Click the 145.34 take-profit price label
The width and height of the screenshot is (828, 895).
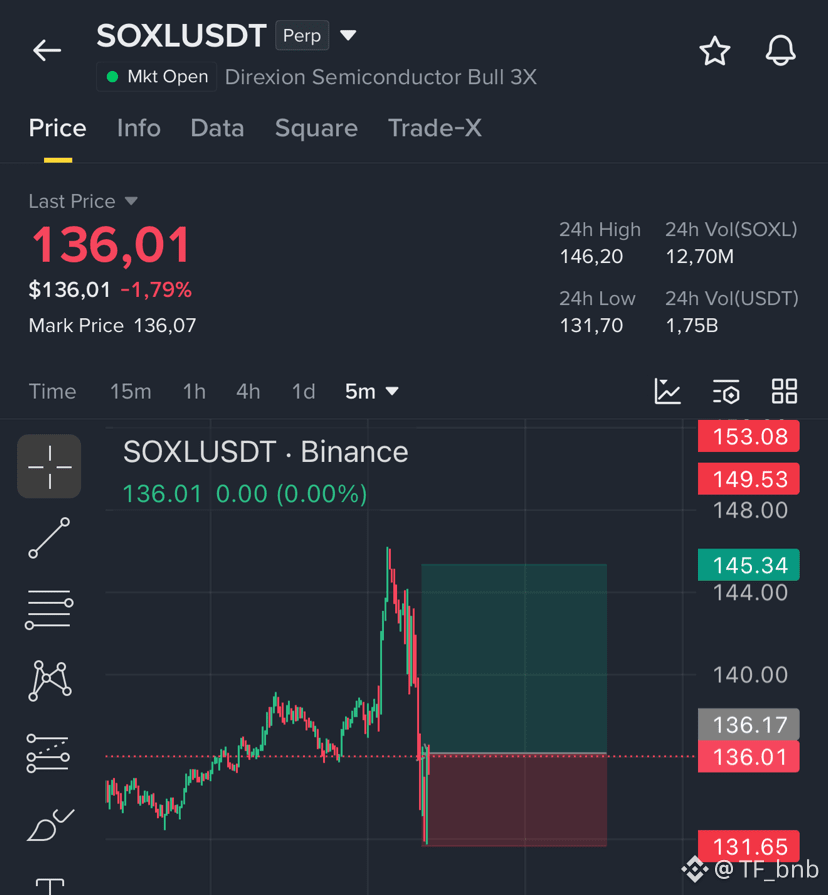(749, 565)
